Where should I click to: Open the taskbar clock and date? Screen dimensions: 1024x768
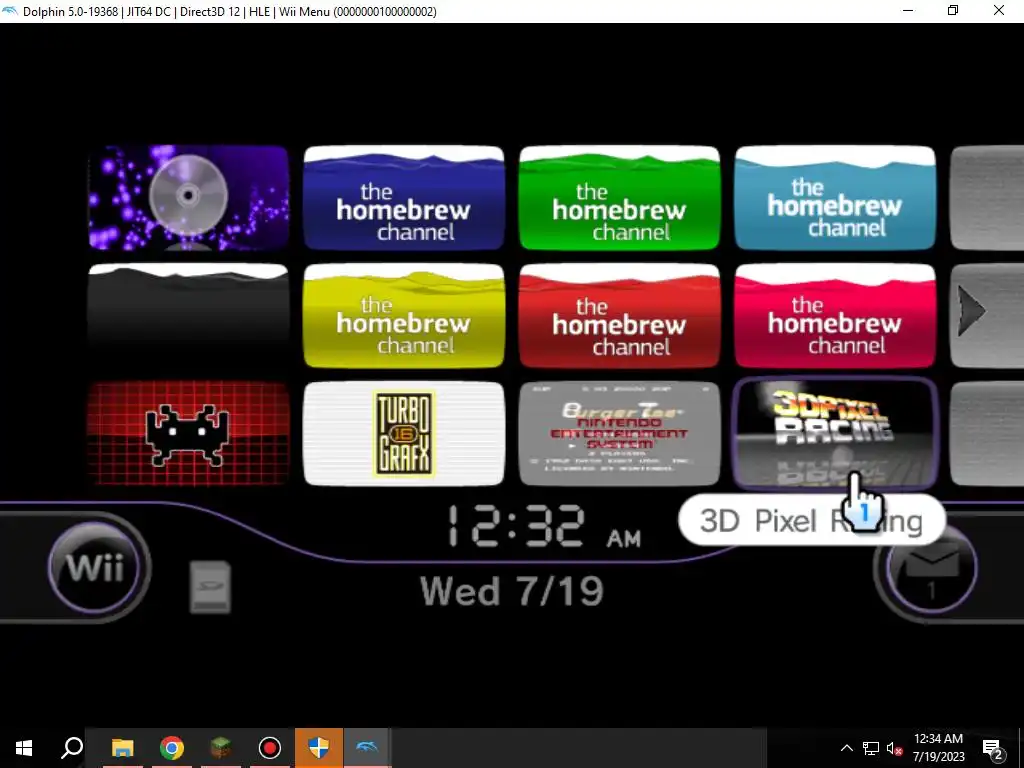point(938,748)
